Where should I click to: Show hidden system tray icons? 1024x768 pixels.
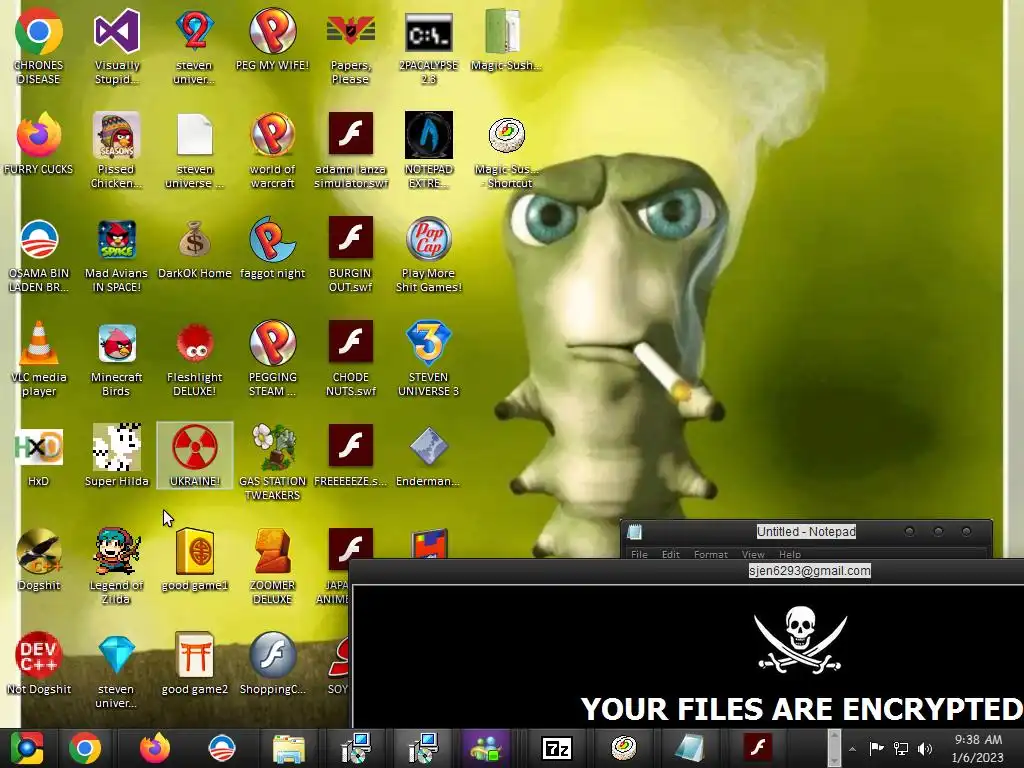pos(852,749)
